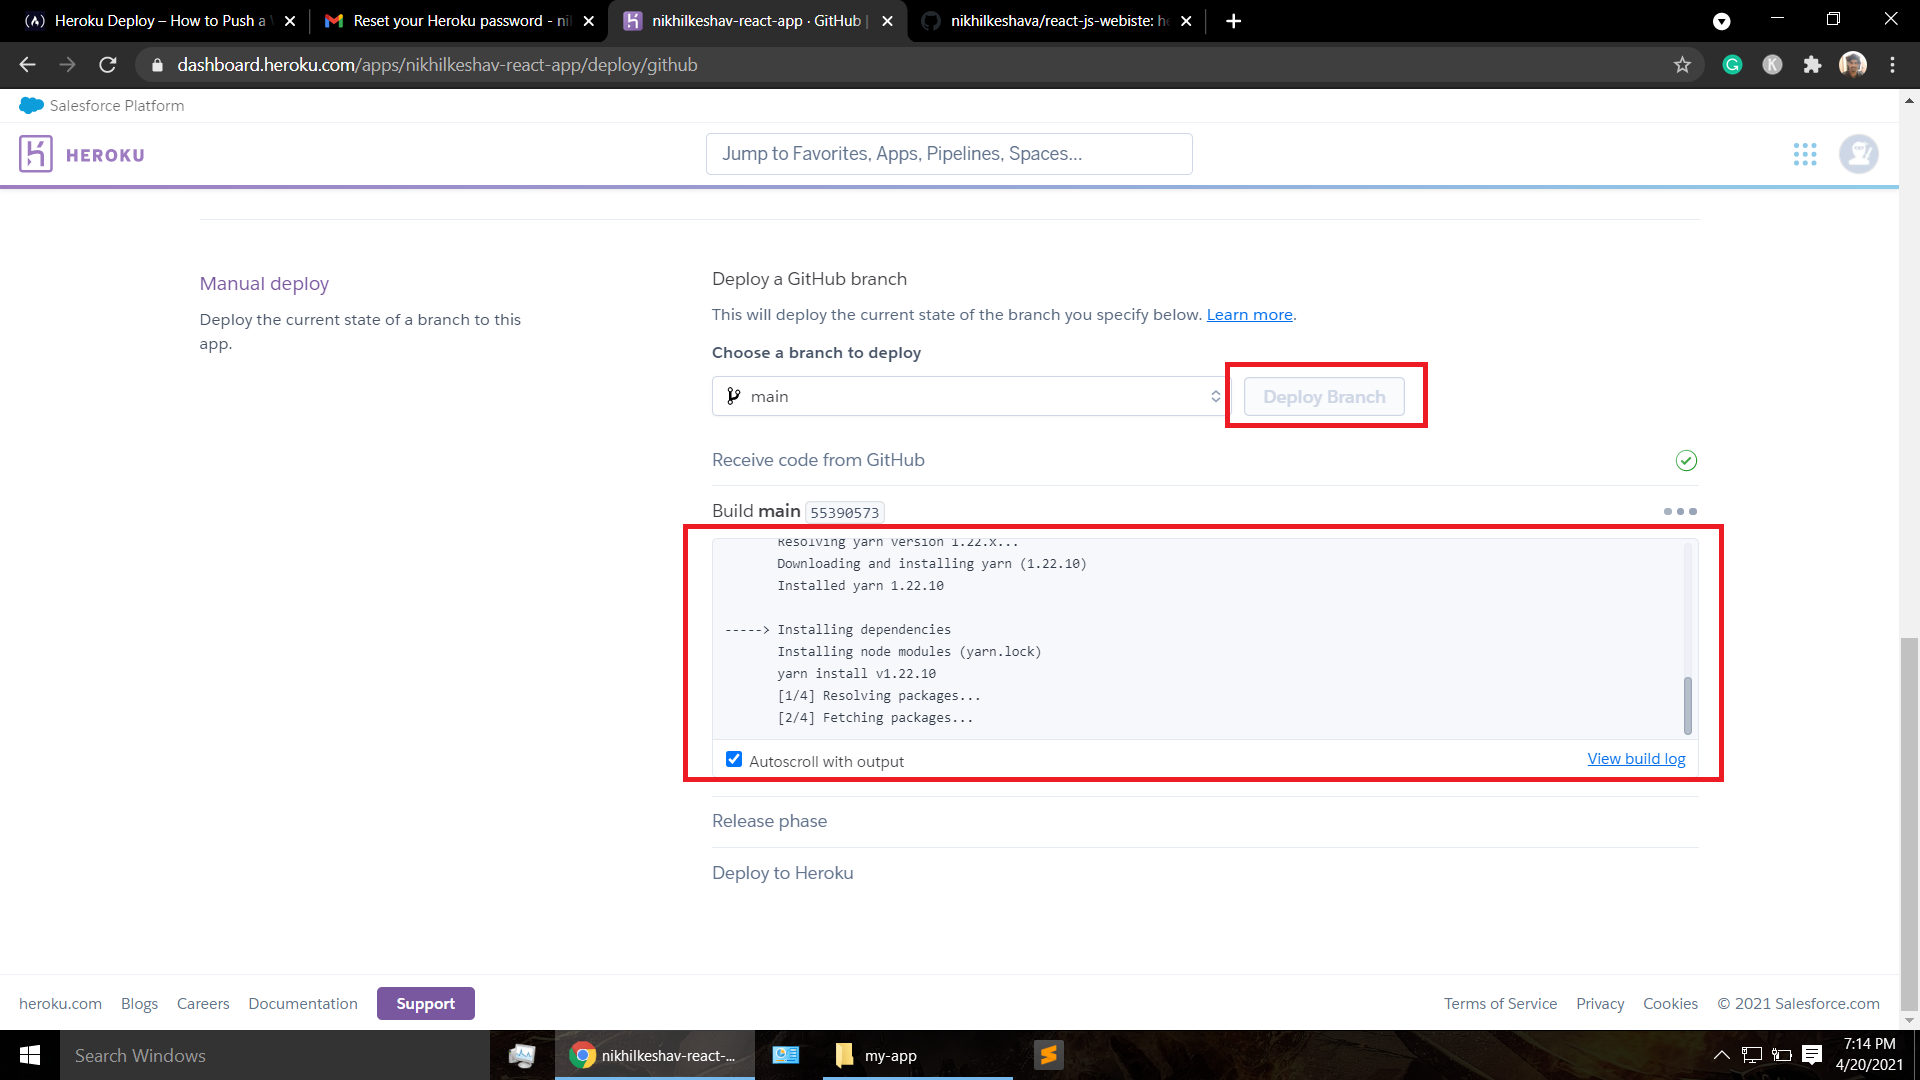This screenshot has height=1080, width=1920.
Task: Bookmark this page with star icon
Action: (1682, 65)
